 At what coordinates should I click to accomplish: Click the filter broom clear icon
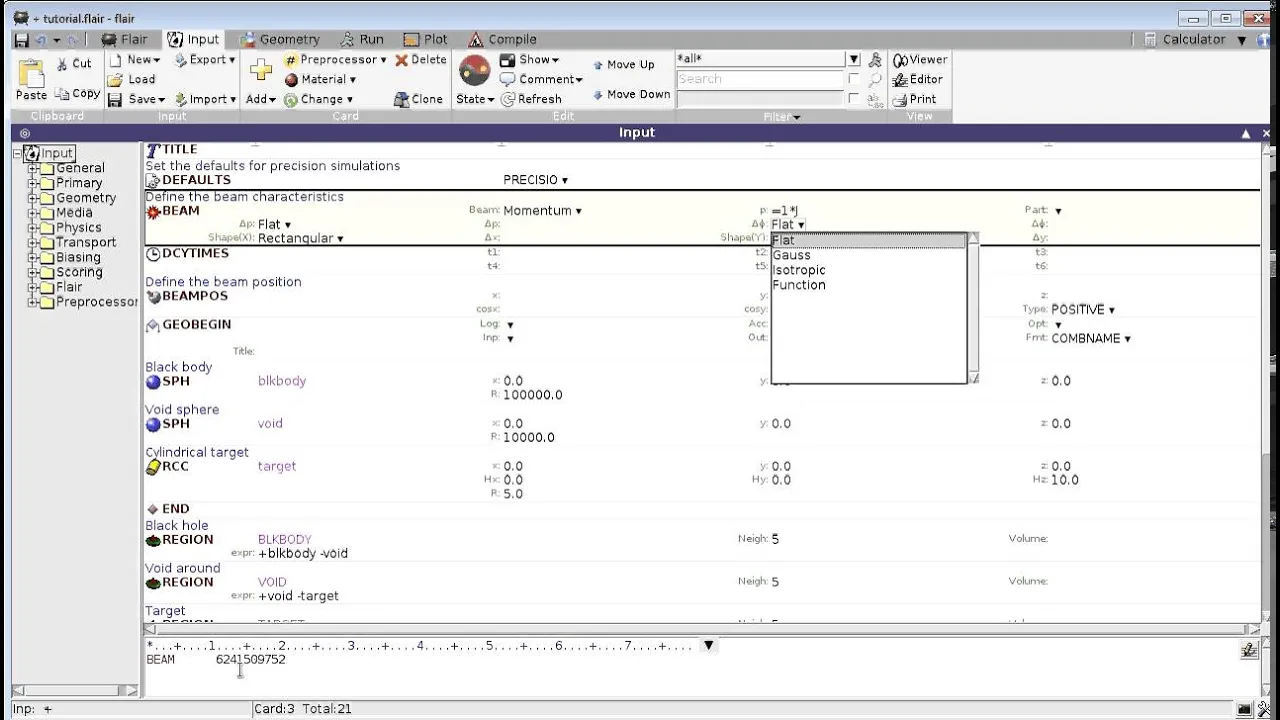tap(875, 60)
